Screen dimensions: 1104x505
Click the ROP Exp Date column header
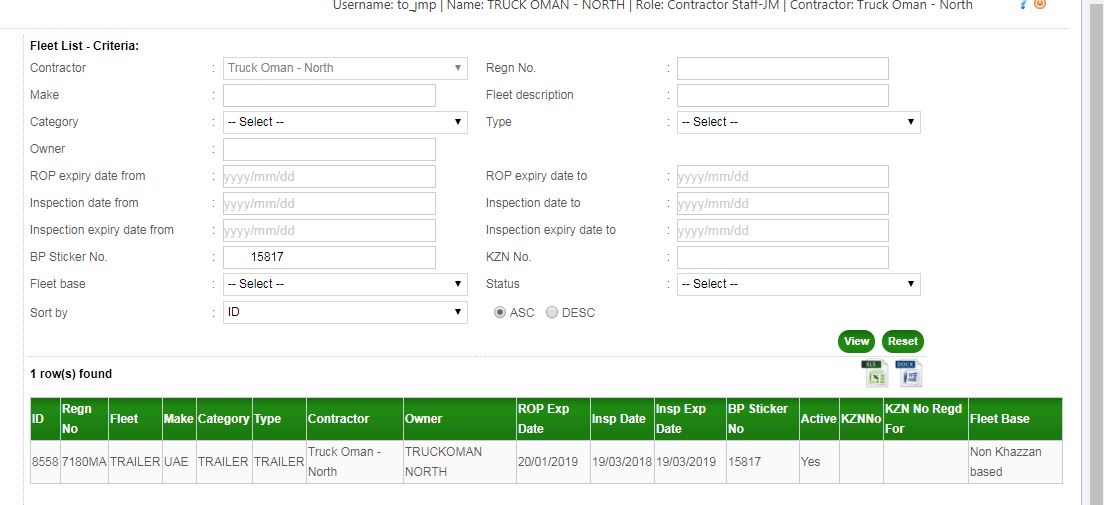pyautogui.click(x=542, y=419)
